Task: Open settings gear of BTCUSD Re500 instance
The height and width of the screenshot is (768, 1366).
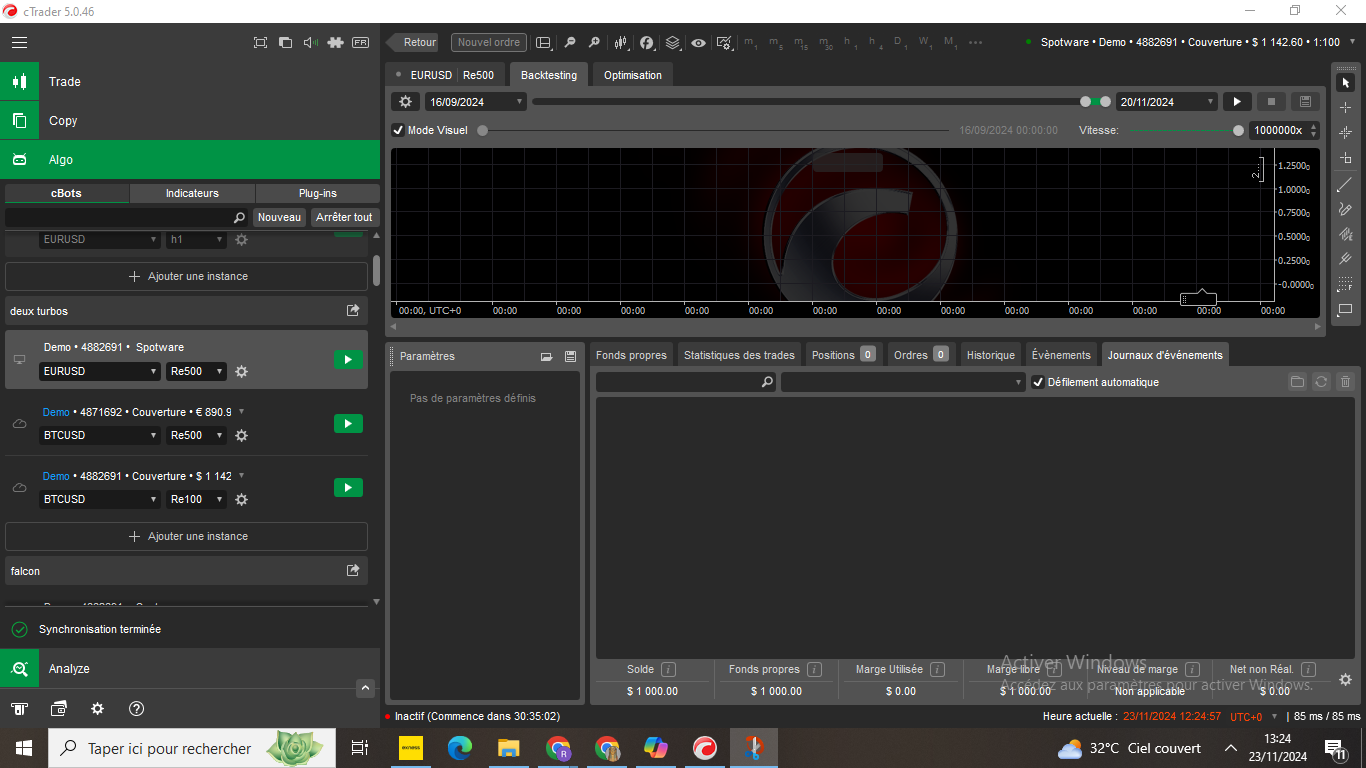Action: tap(241, 435)
